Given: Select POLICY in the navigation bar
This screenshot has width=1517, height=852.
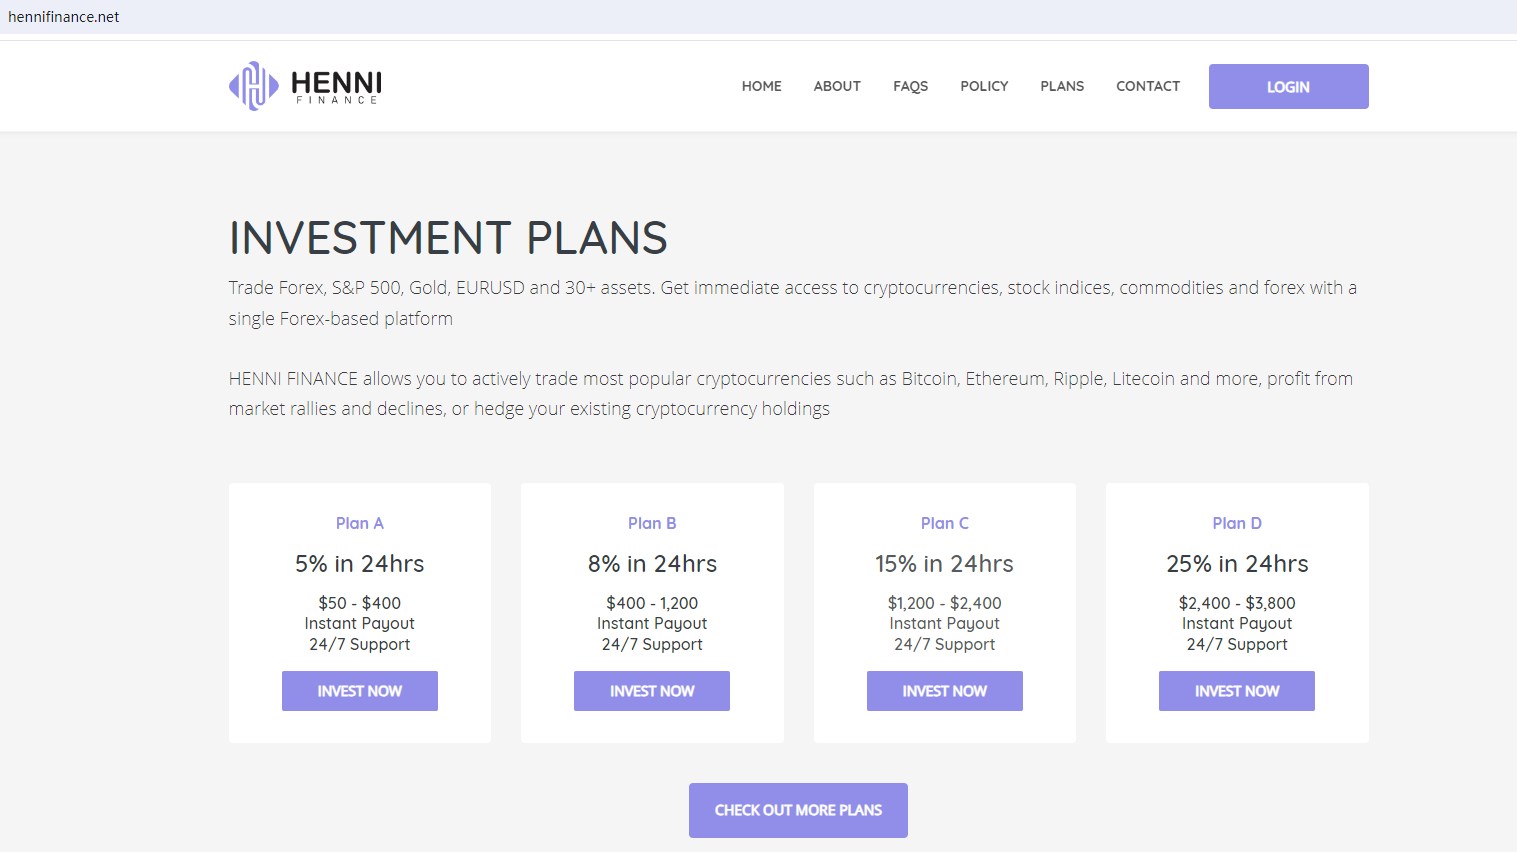Looking at the screenshot, I should pos(984,86).
